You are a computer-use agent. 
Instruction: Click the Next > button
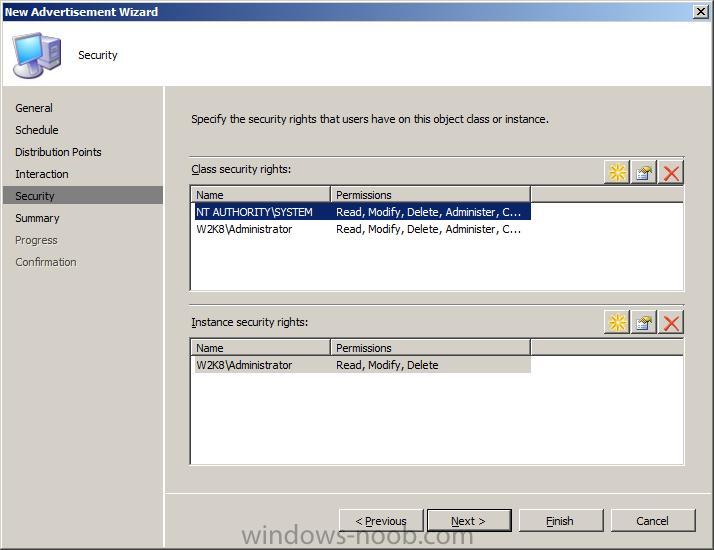tap(469, 520)
